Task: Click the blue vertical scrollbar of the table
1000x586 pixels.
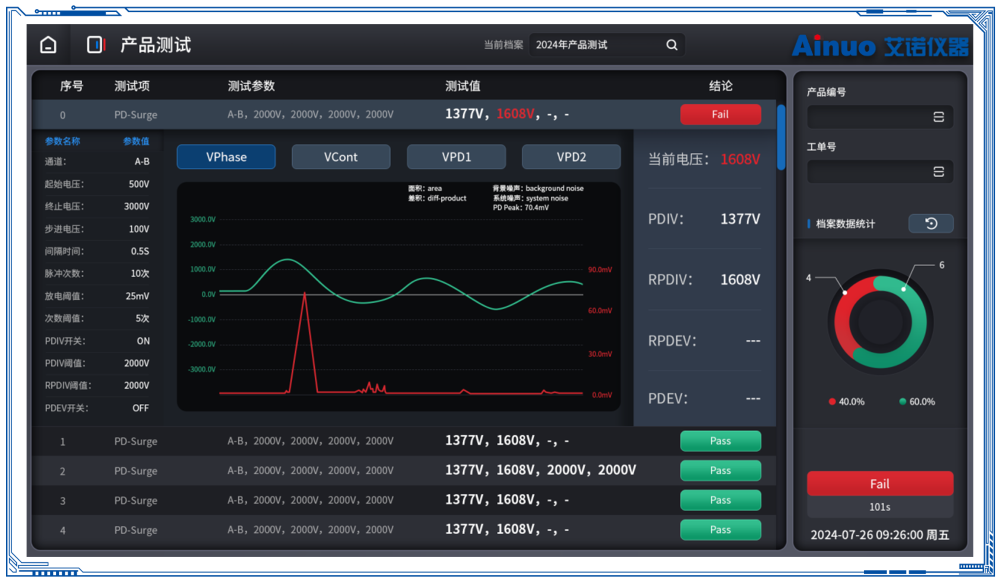Action: (x=781, y=125)
